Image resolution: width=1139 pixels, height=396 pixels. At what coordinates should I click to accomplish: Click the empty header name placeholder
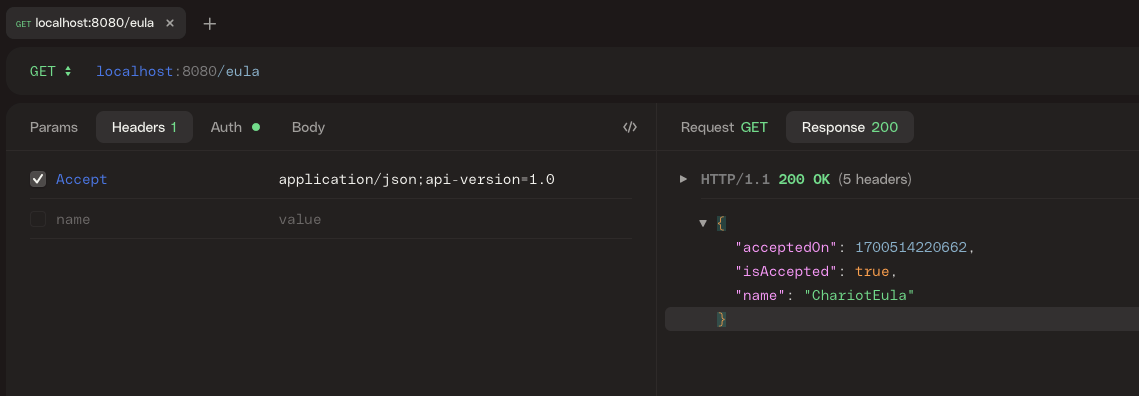pyautogui.click(x=73, y=219)
